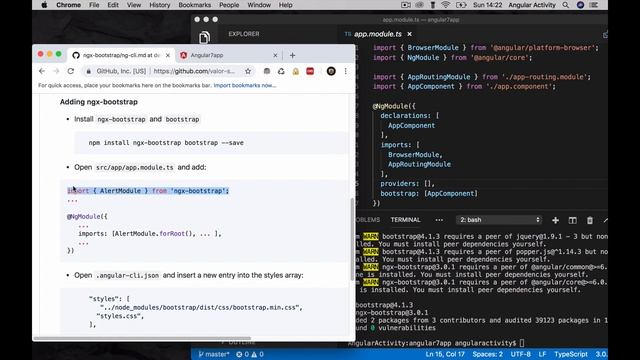The image size is (640, 360).
Task: Click the terminal command prompt
Action: click(x=436, y=343)
